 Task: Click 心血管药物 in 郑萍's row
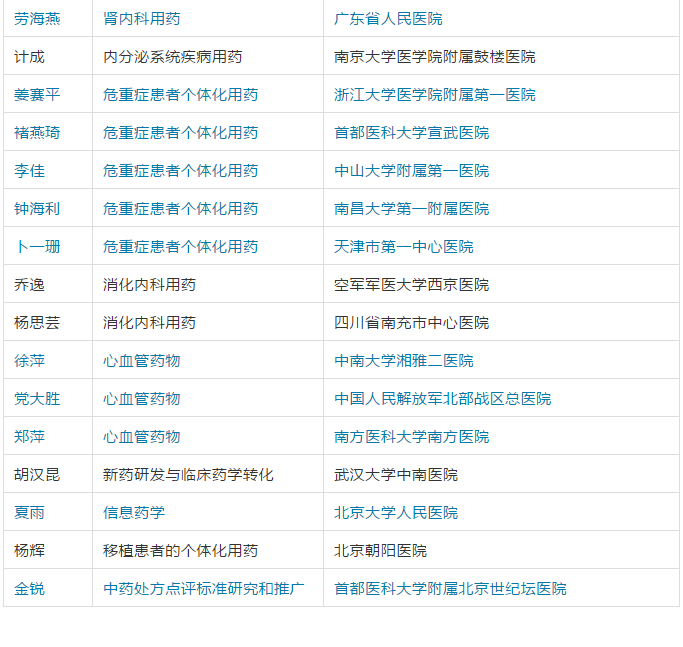[142, 436]
